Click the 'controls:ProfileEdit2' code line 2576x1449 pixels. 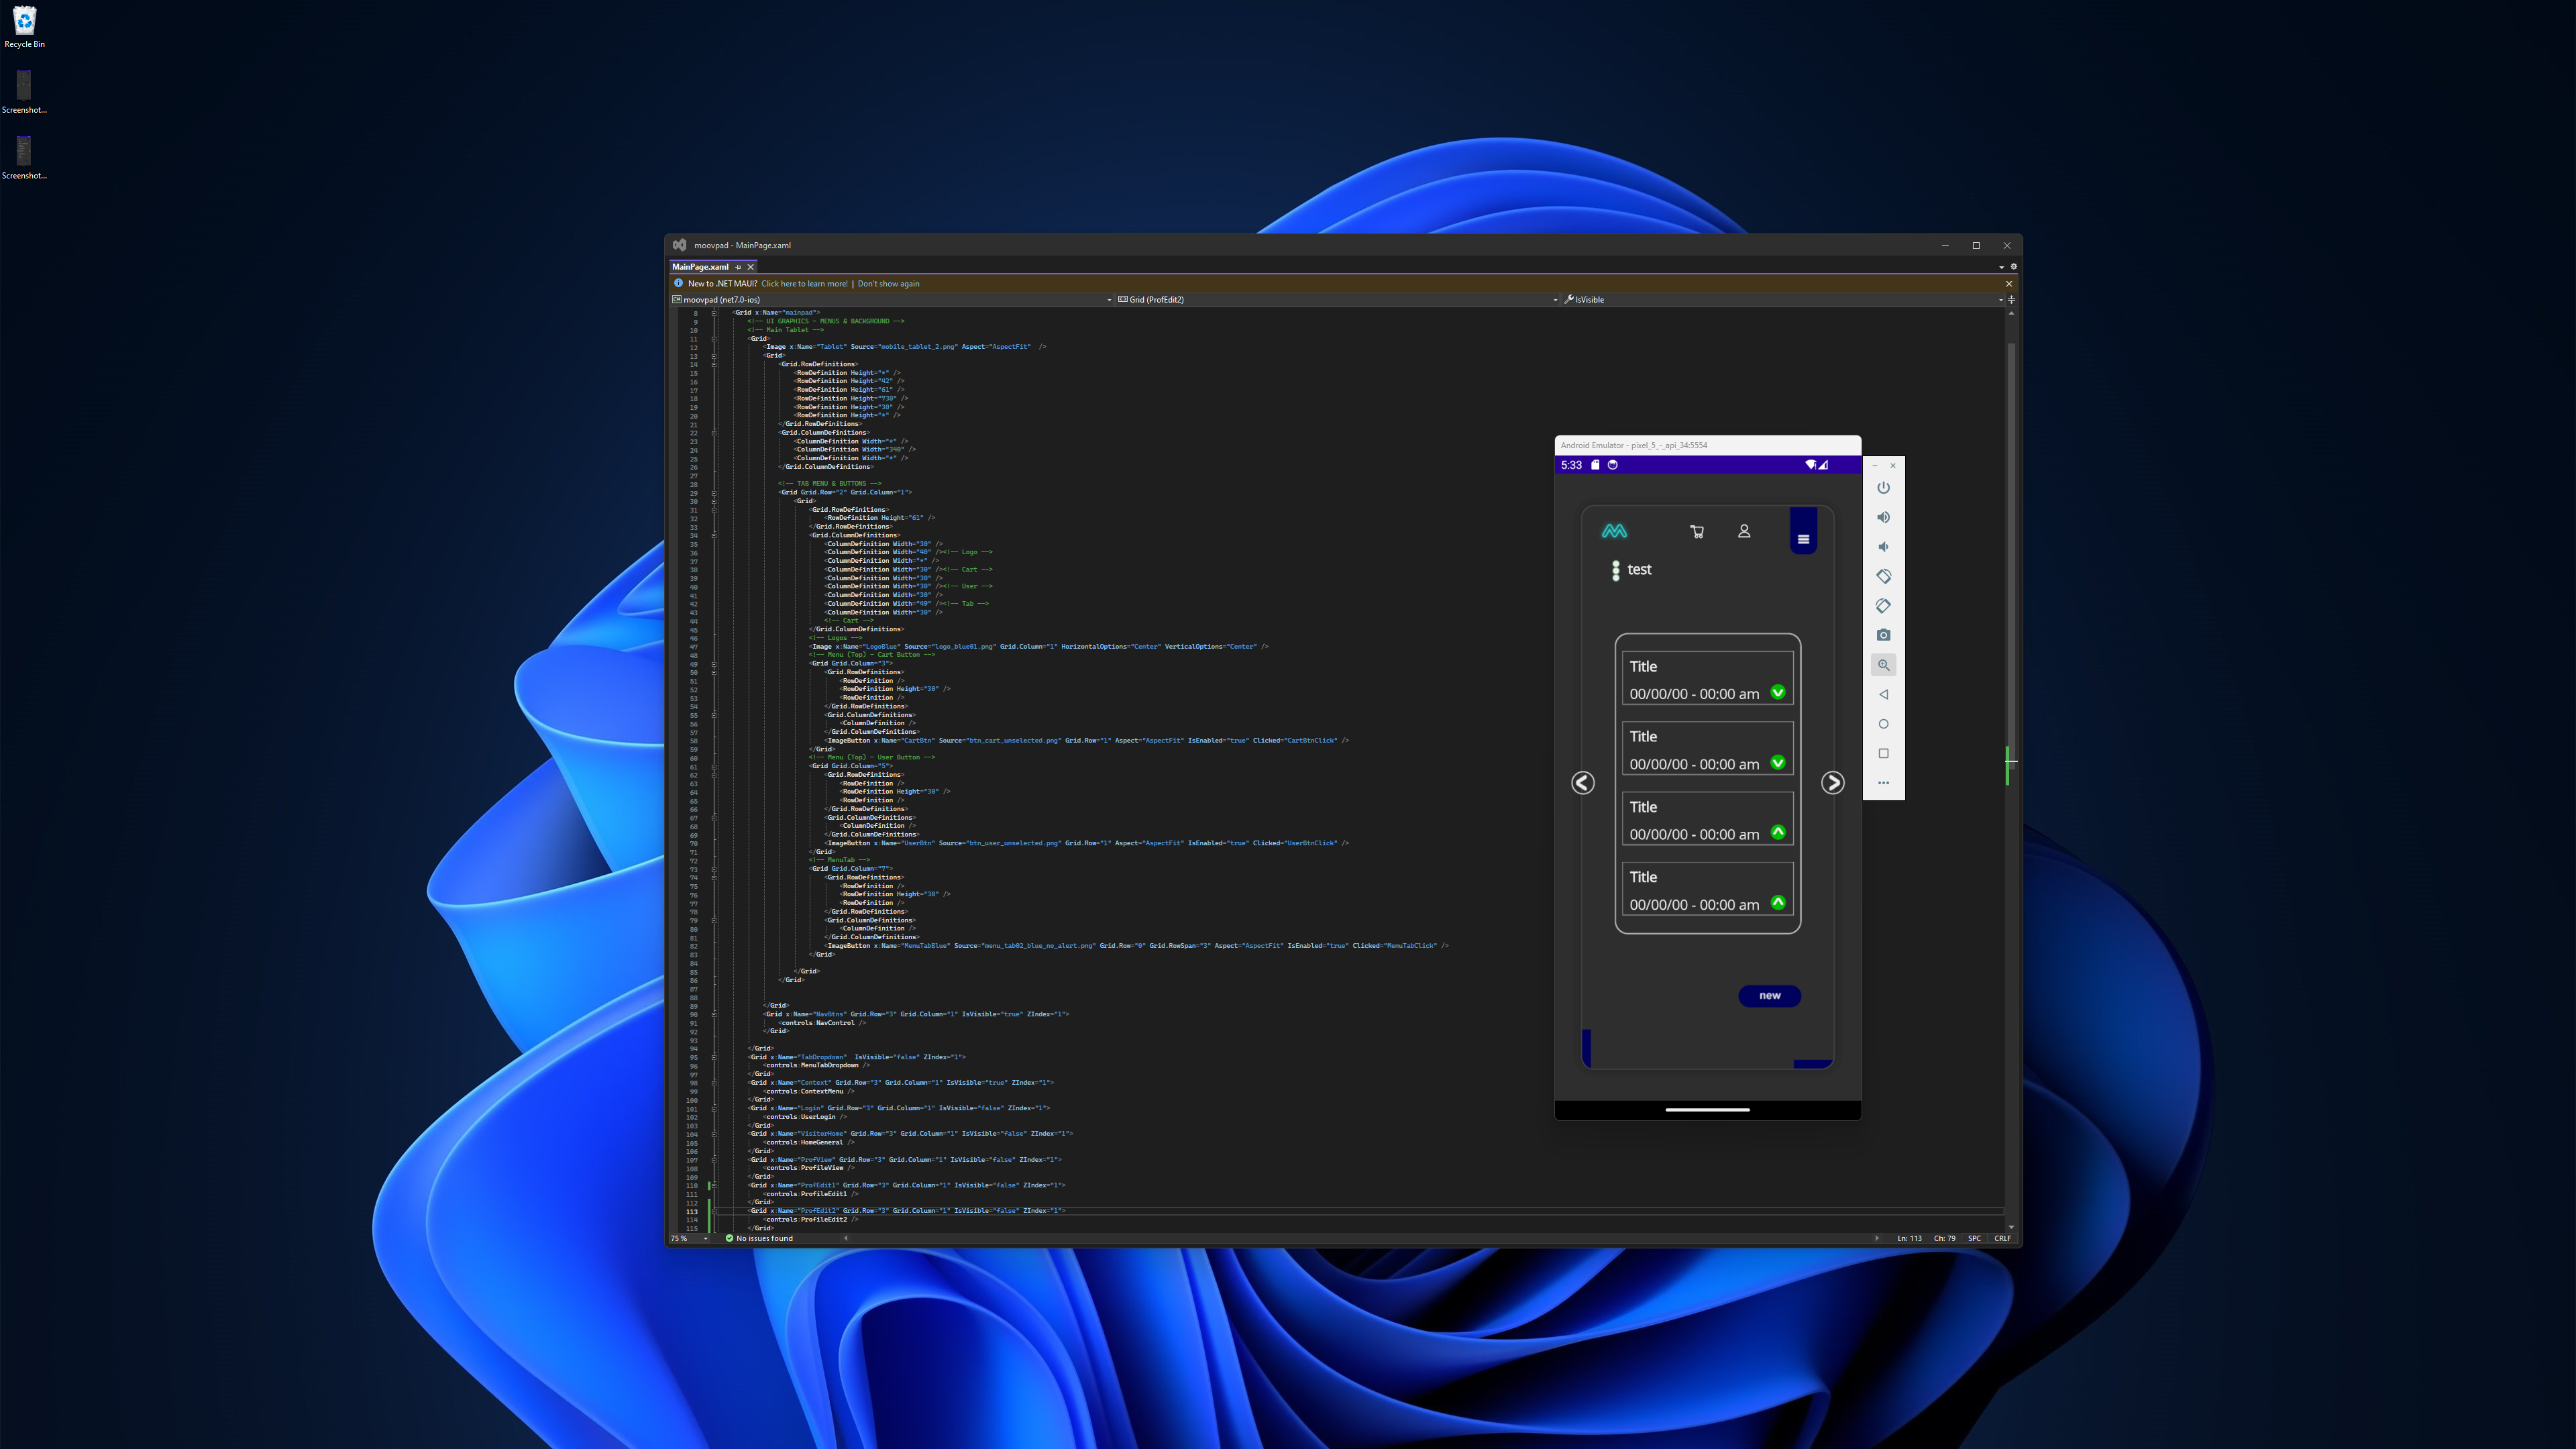coord(811,1220)
